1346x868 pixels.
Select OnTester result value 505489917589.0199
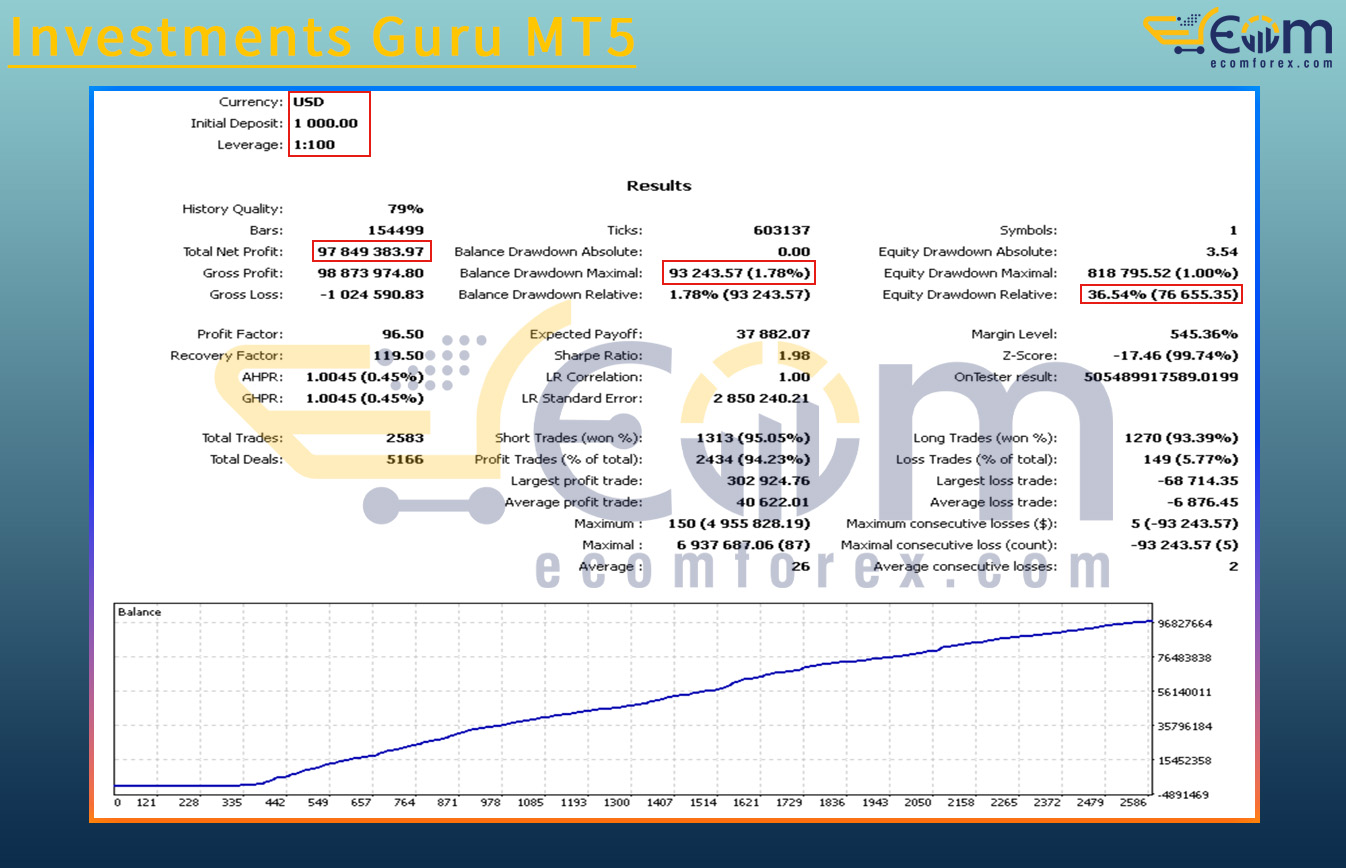[x=1162, y=377]
